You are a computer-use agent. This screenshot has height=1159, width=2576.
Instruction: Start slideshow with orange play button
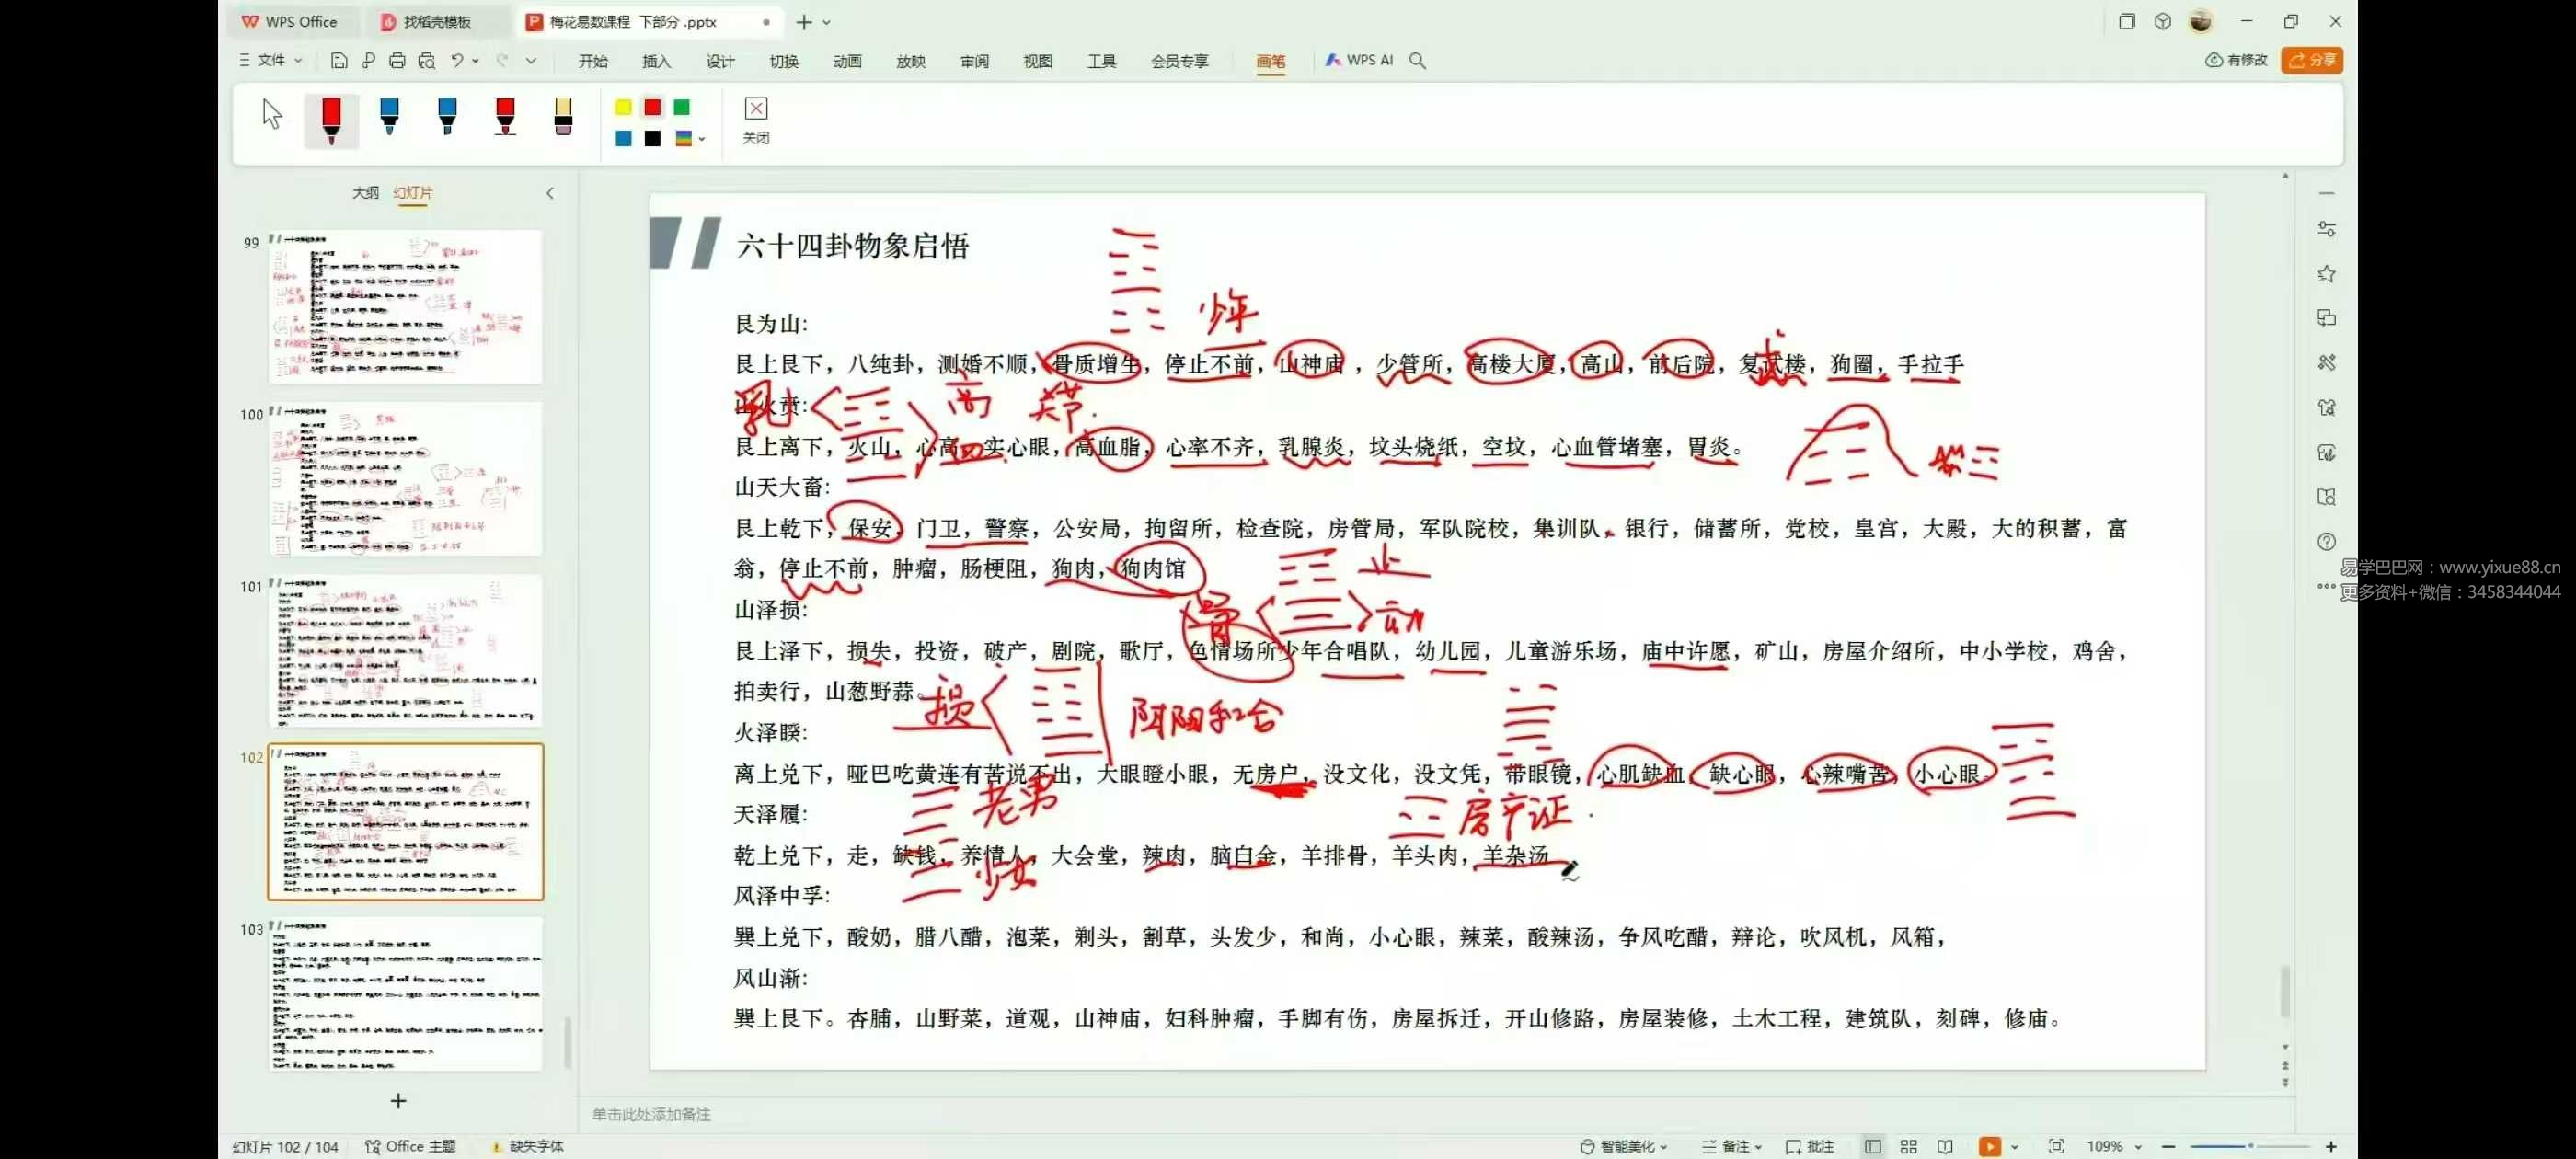coord(1989,1146)
